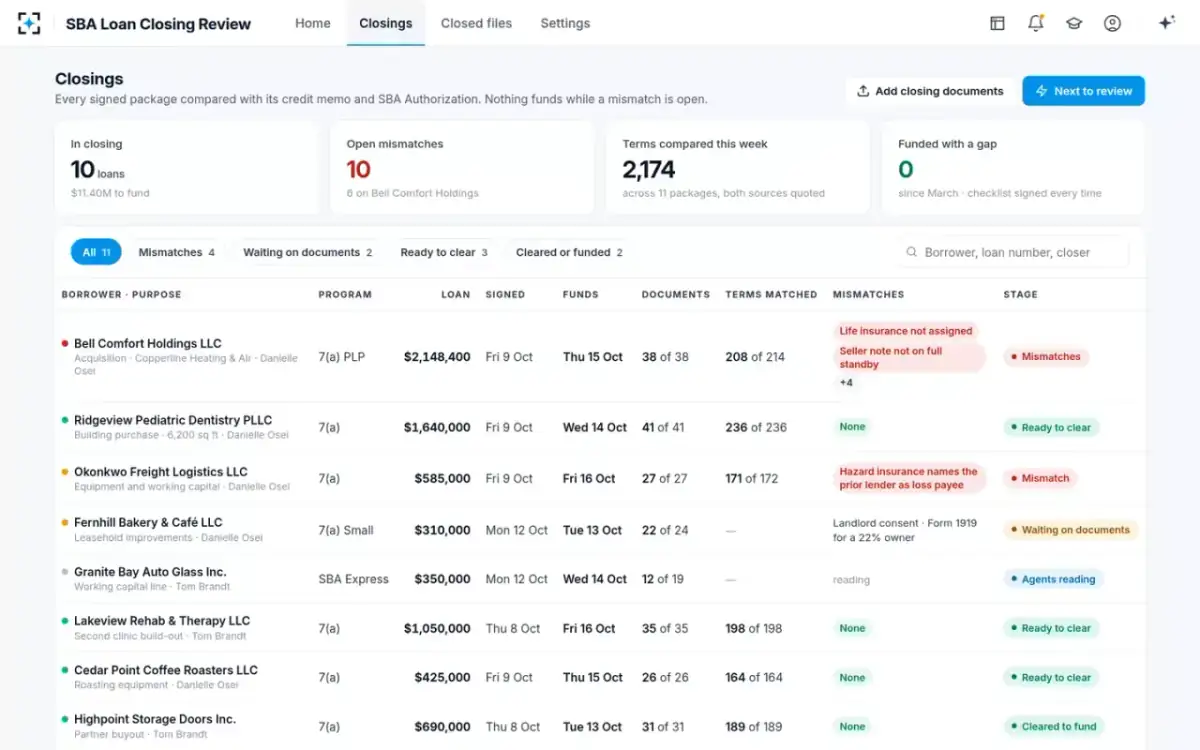1200x750 pixels.
Task: Click the Agents reading stage badge
Action: coord(1053,579)
